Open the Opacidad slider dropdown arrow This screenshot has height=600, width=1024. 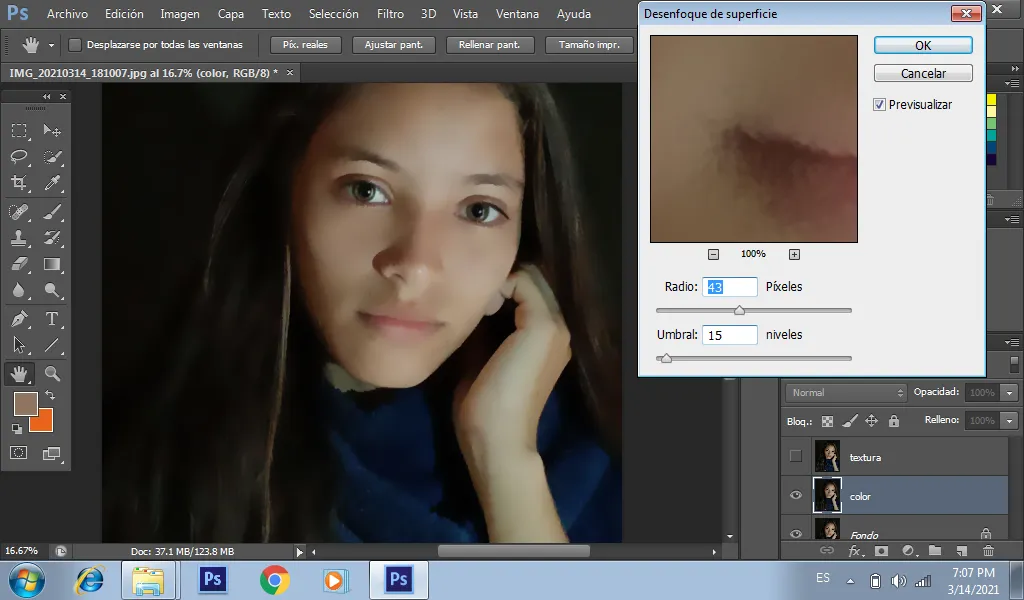tap(1010, 392)
